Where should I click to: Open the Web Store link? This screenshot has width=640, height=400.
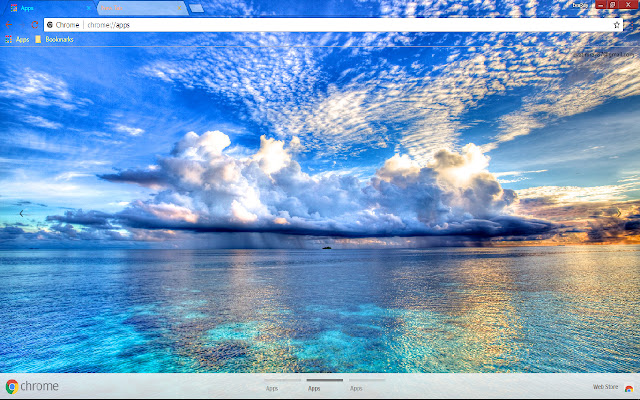[x=605, y=387]
